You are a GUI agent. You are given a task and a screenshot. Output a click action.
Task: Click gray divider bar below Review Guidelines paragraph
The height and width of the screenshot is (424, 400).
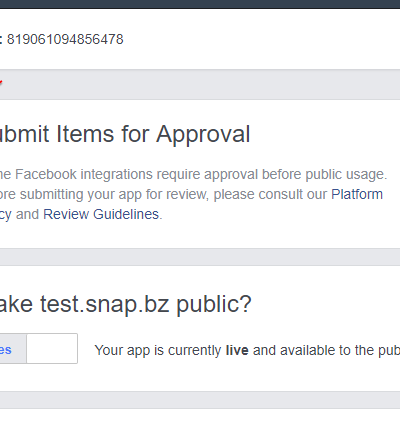point(200,257)
